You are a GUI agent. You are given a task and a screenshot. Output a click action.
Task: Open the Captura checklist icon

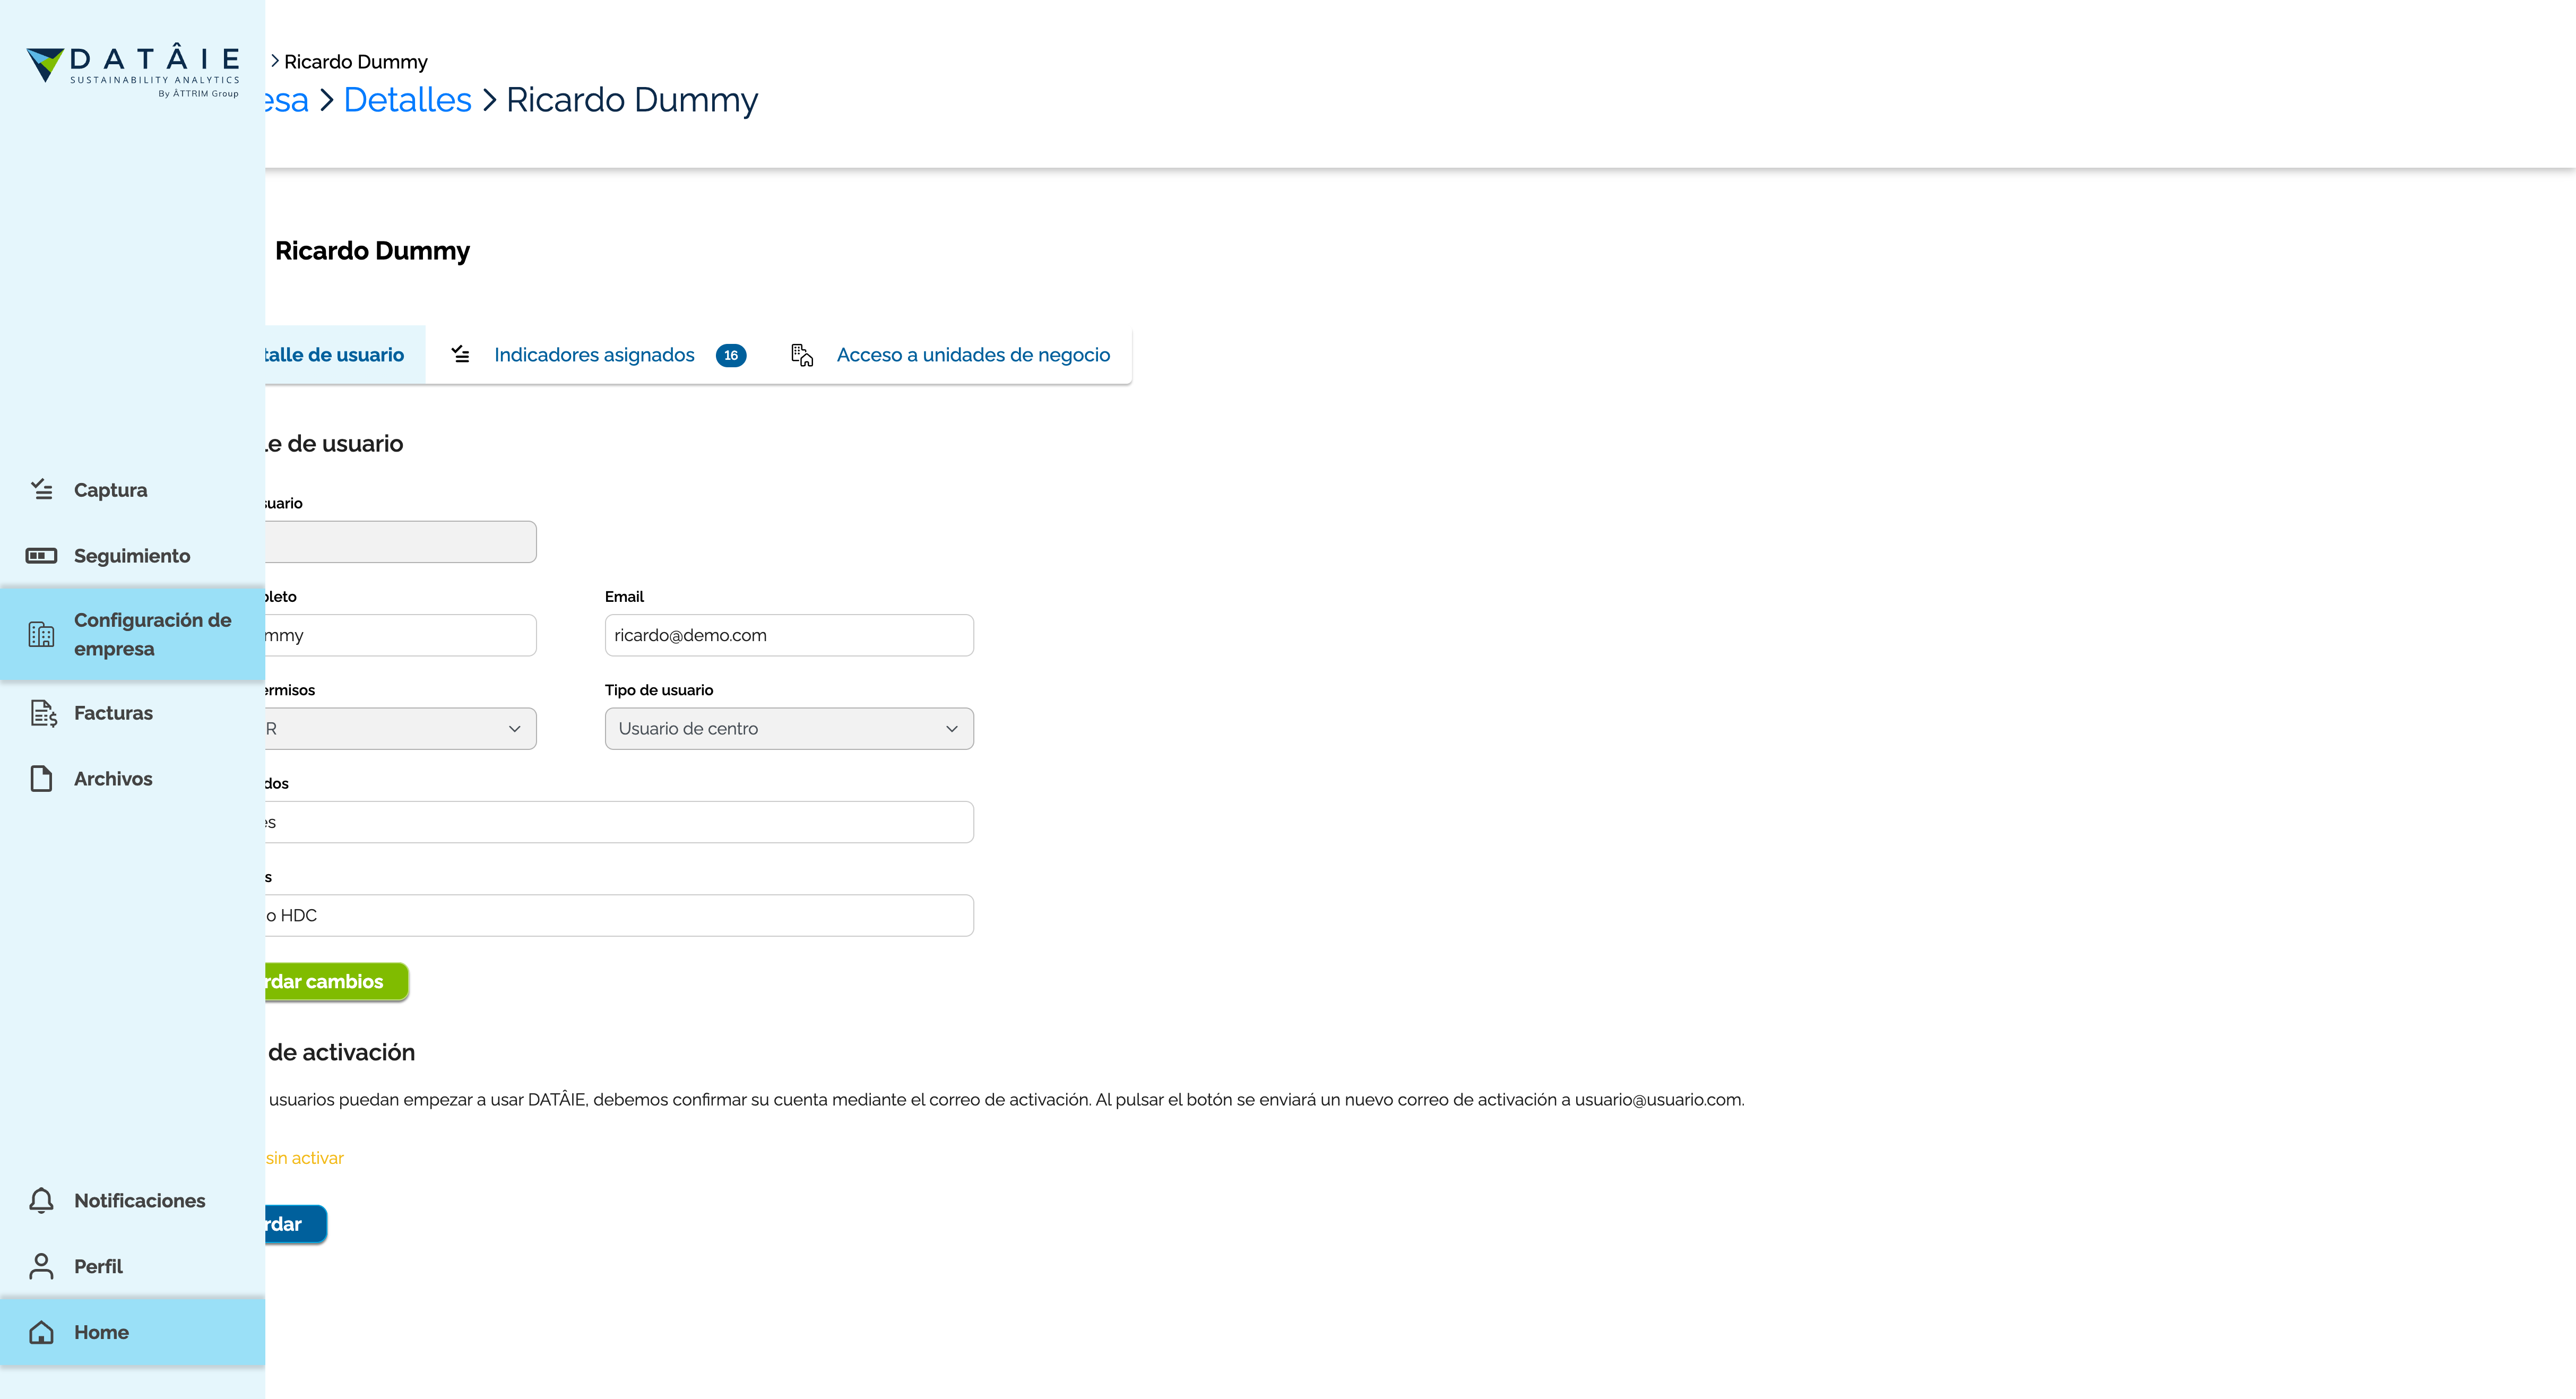[x=41, y=489]
